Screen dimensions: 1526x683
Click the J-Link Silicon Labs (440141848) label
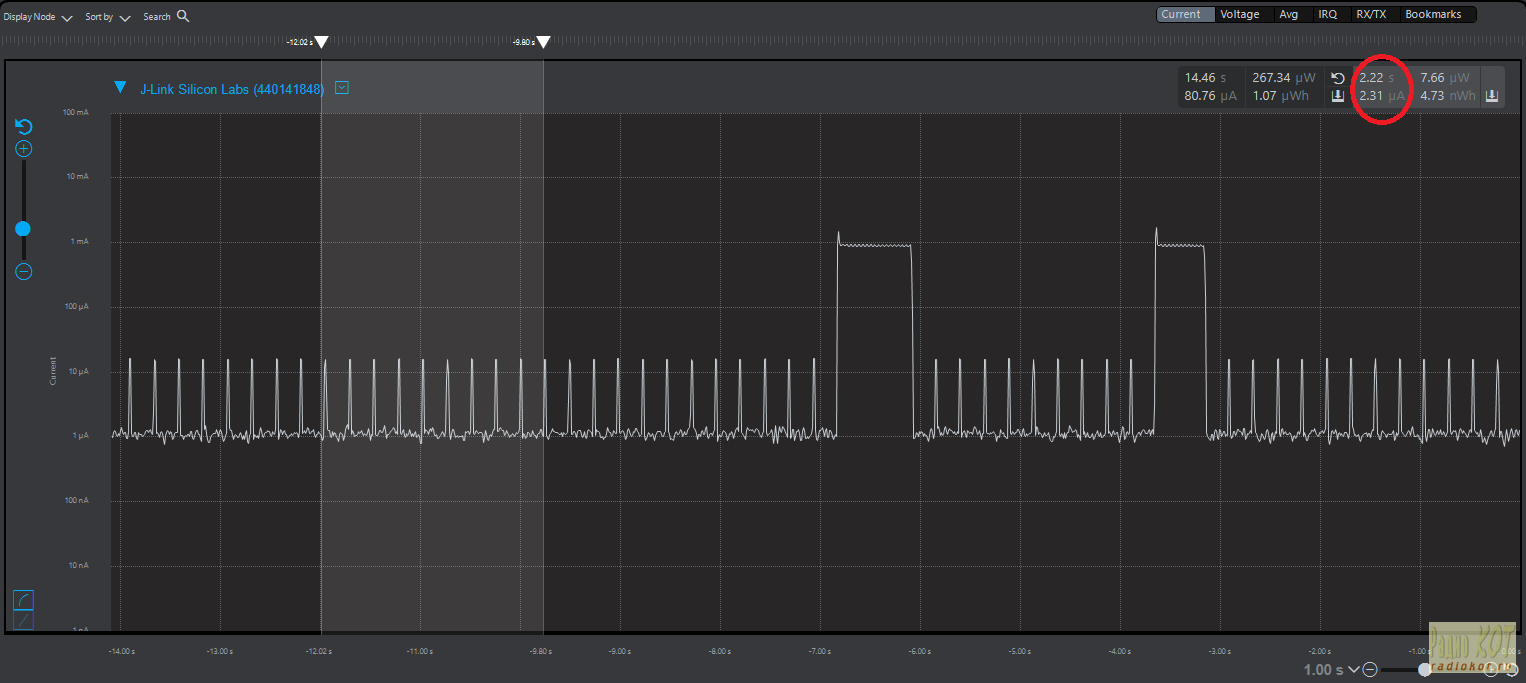click(x=232, y=89)
